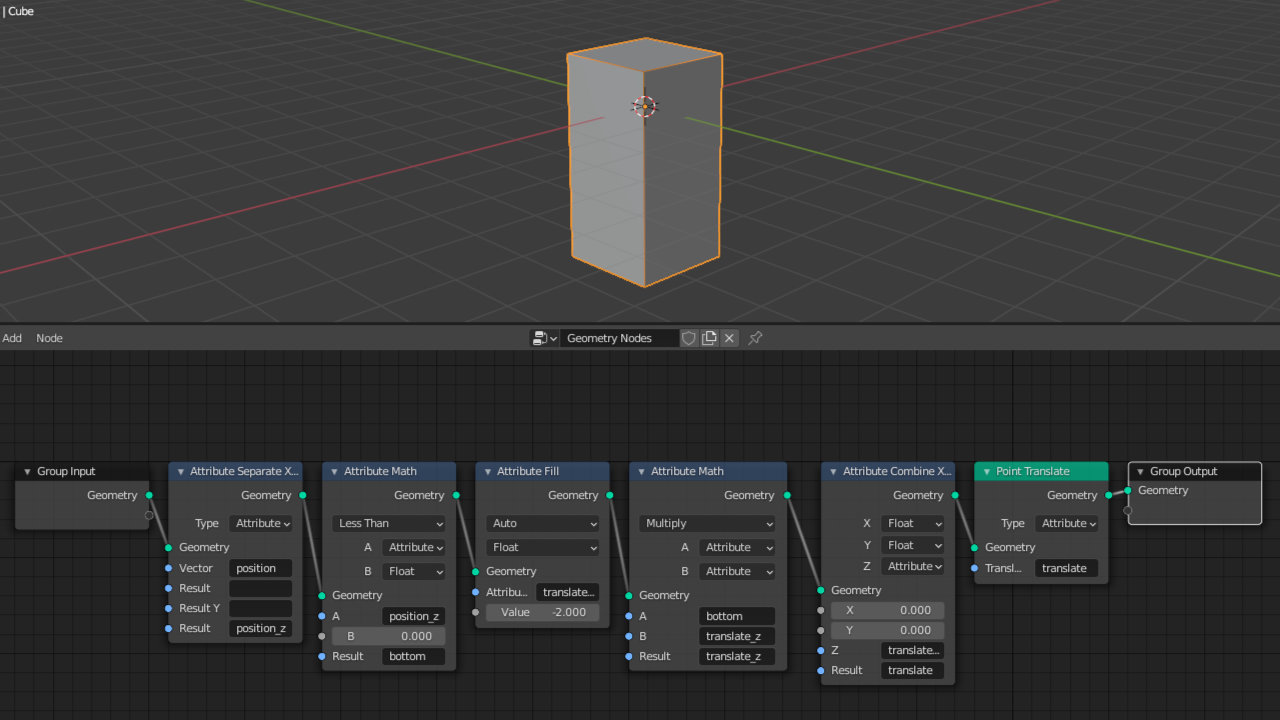This screenshot has height=720, width=1280.
Task: Click the Vector field containing position
Action: (x=261, y=568)
